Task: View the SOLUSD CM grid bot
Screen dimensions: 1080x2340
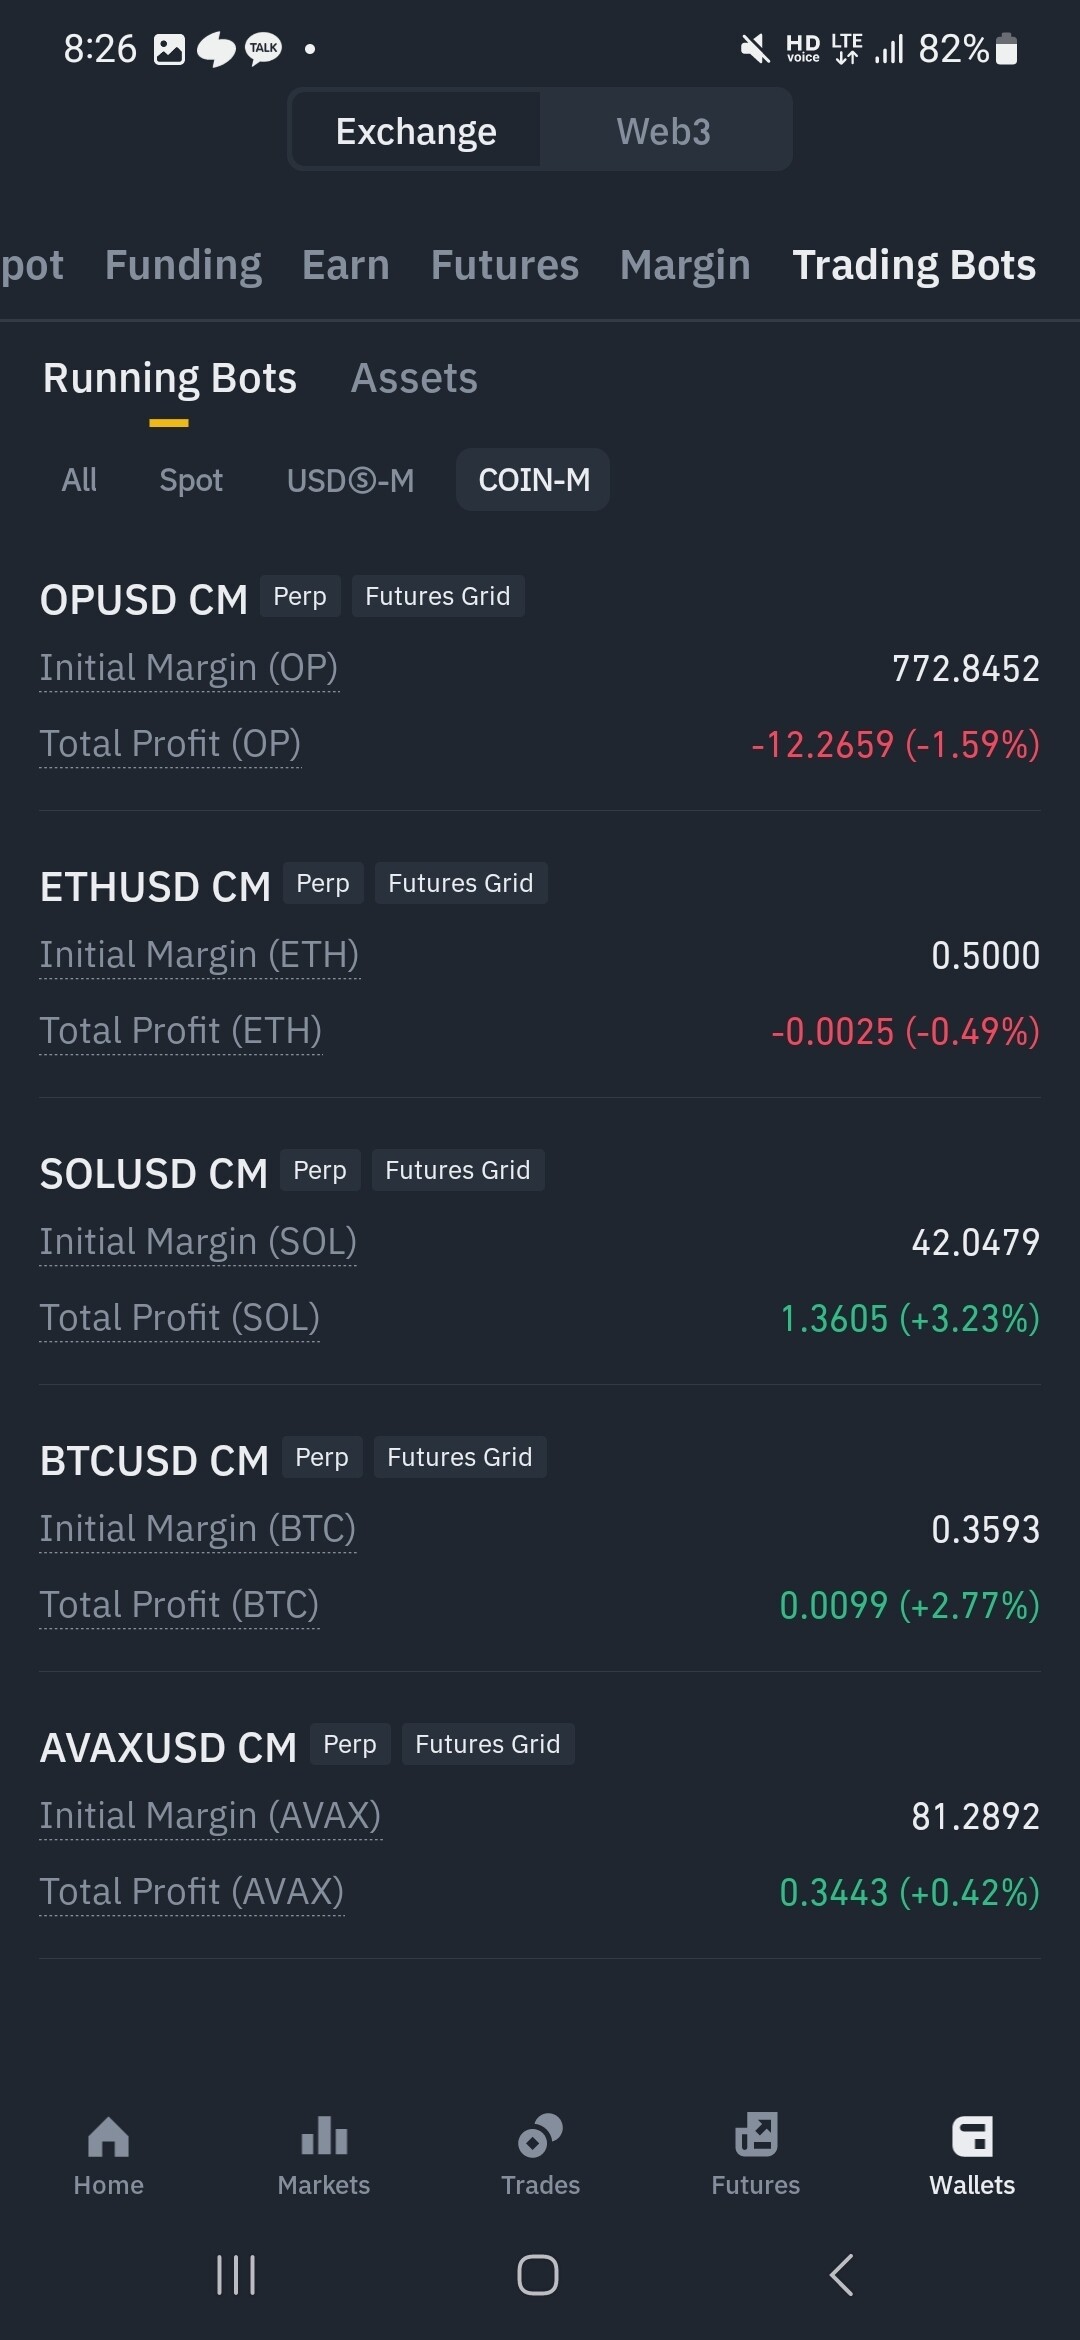Action: pyautogui.click(x=154, y=1174)
